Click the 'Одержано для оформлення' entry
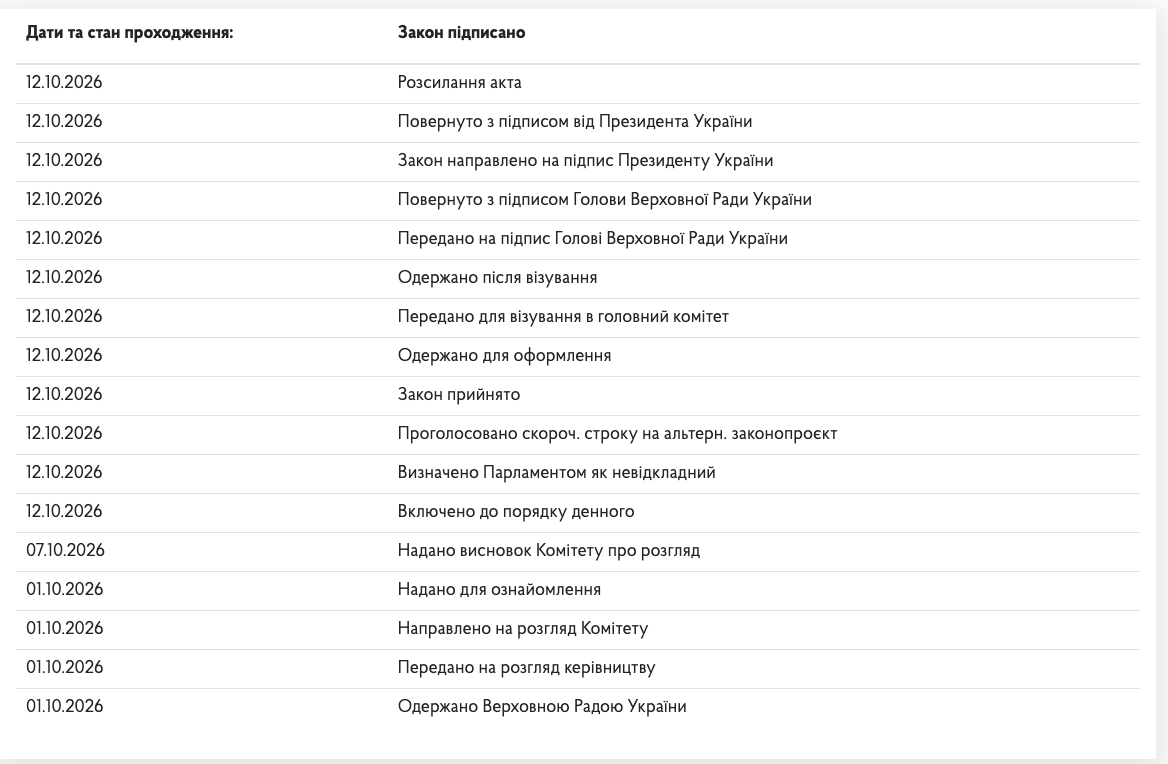The width and height of the screenshot is (1168, 764). 504,355
